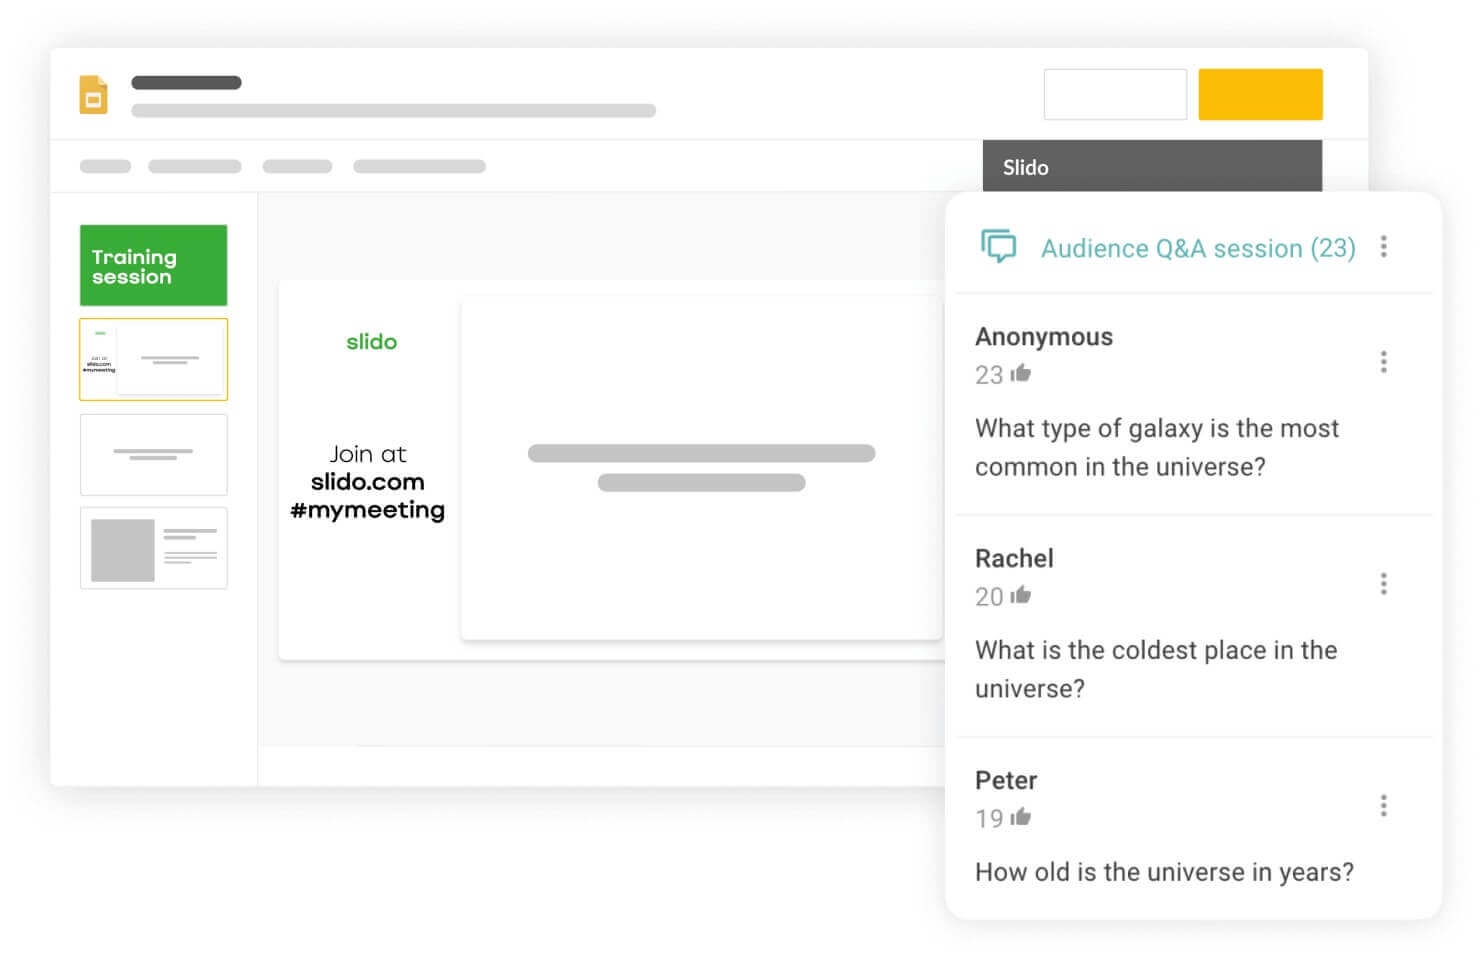Image resolution: width=1481 pixels, height=960 pixels.
Task: Click the third menu placeholder in the menu bar
Action: (x=297, y=166)
